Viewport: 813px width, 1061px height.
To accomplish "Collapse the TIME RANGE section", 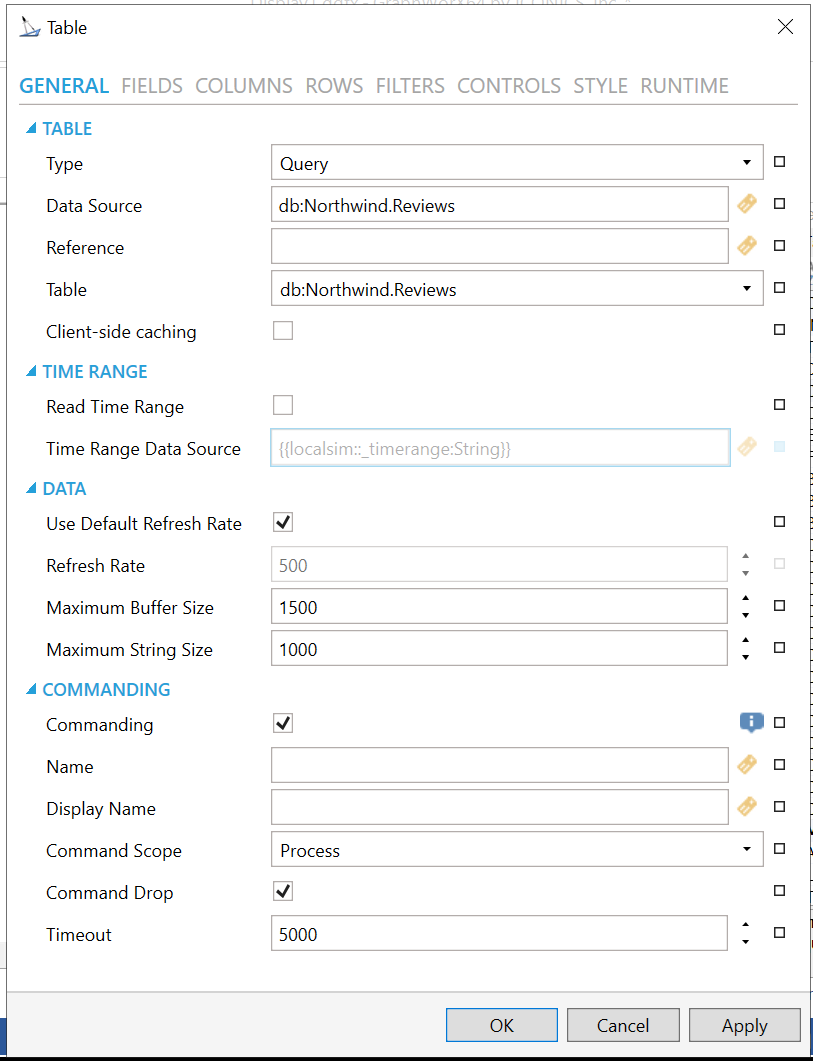I will [x=30, y=372].
